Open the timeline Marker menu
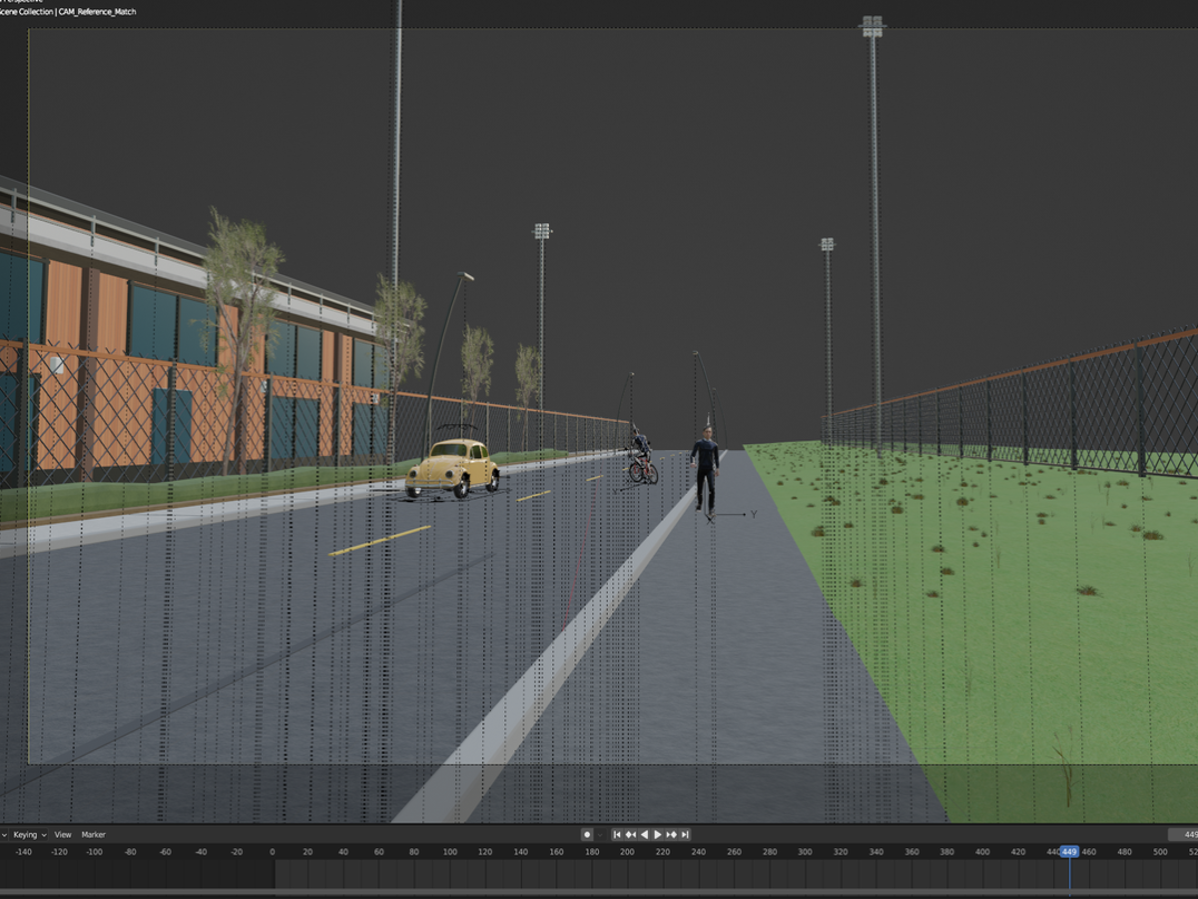This screenshot has width=1198, height=899. point(93,835)
